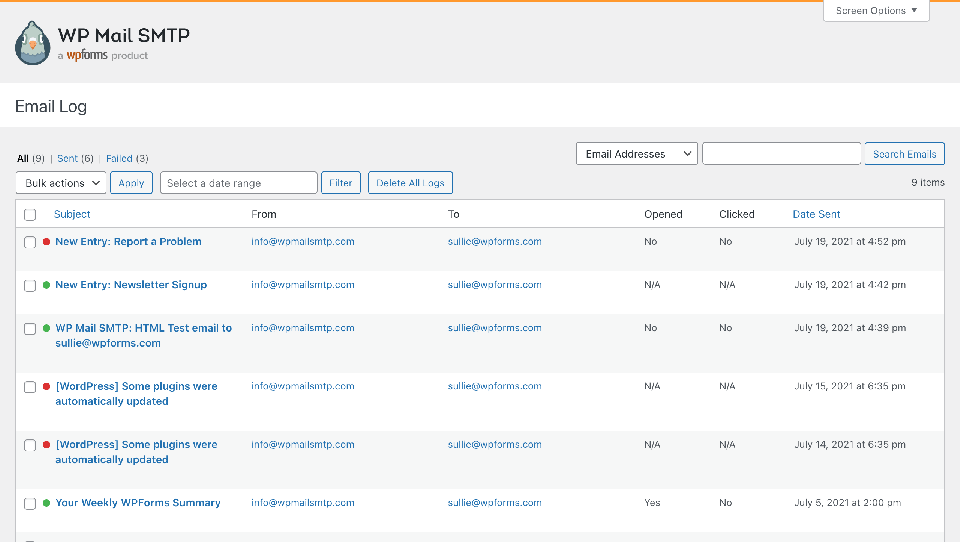Viewport: 960px width, 542px height.
Task: Click green status dot for Weekly WPForms Summary
Action: click(x=46, y=503)
